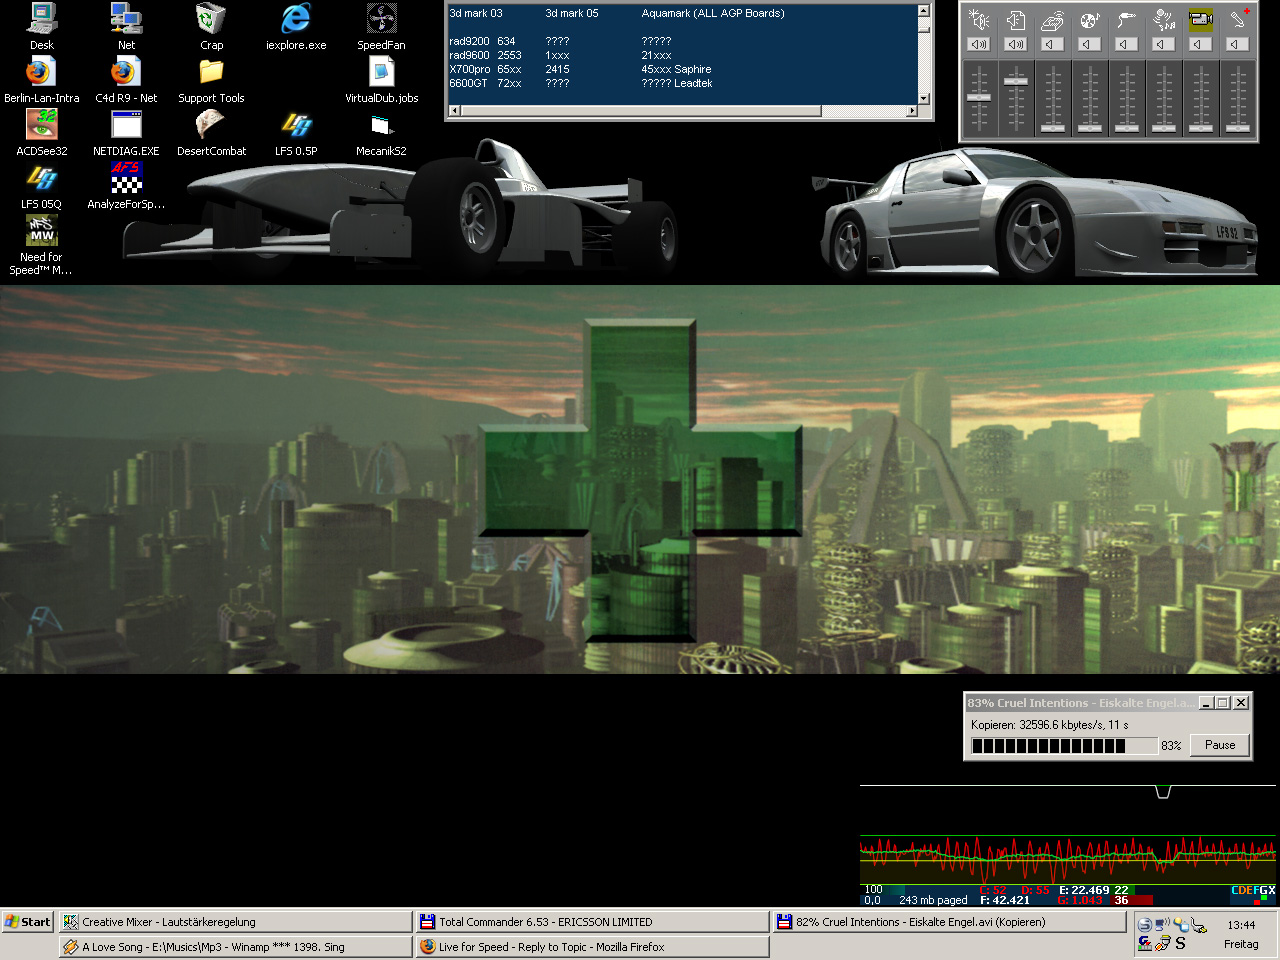Click the copy progress bar at 83%

pos(1064,745)
